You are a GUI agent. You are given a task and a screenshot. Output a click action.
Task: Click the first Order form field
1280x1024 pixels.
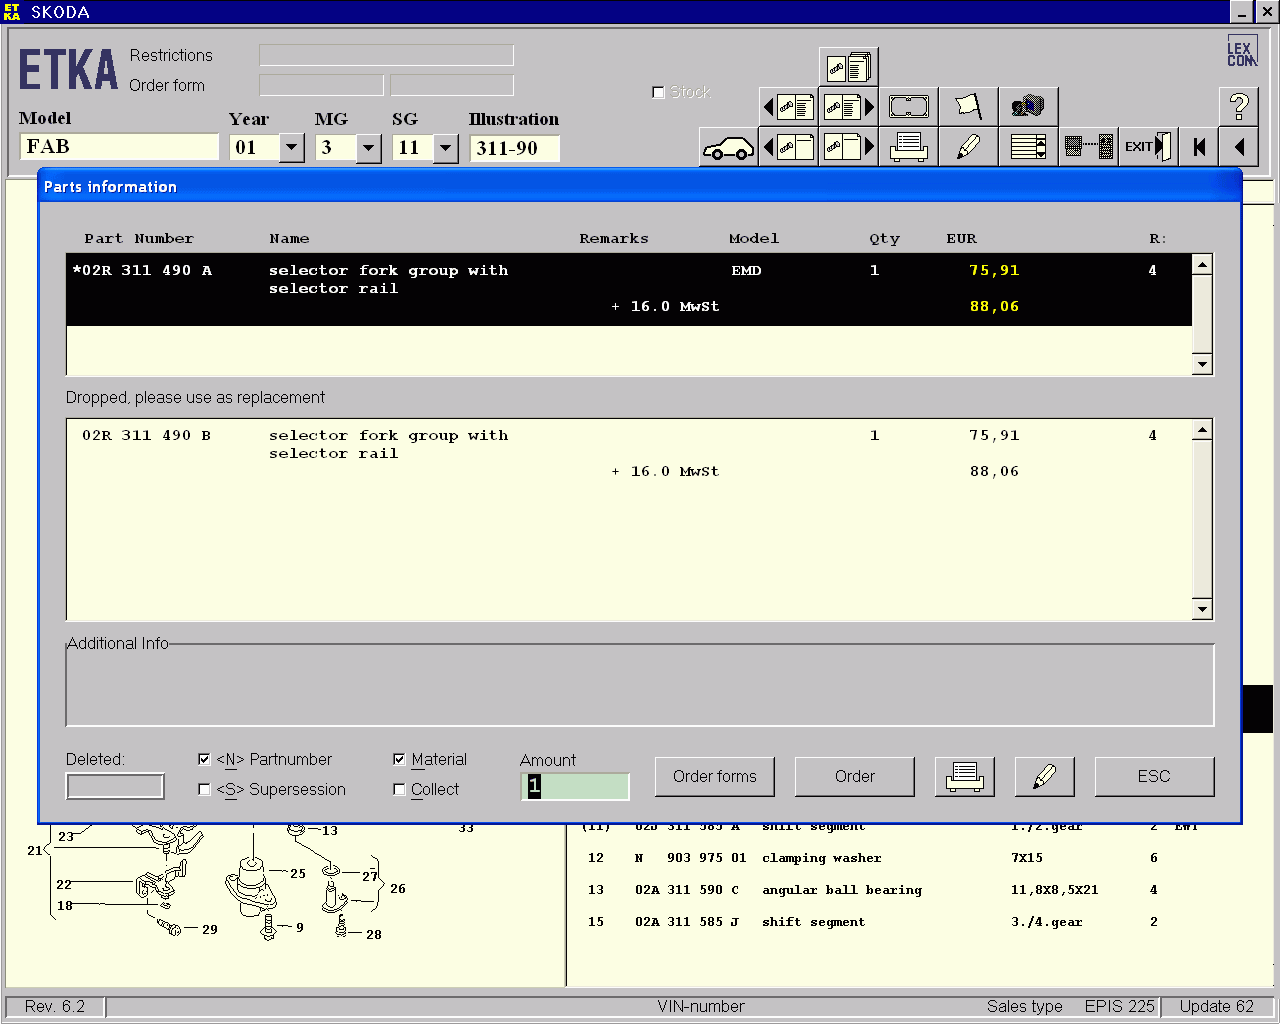coord(321,85)
